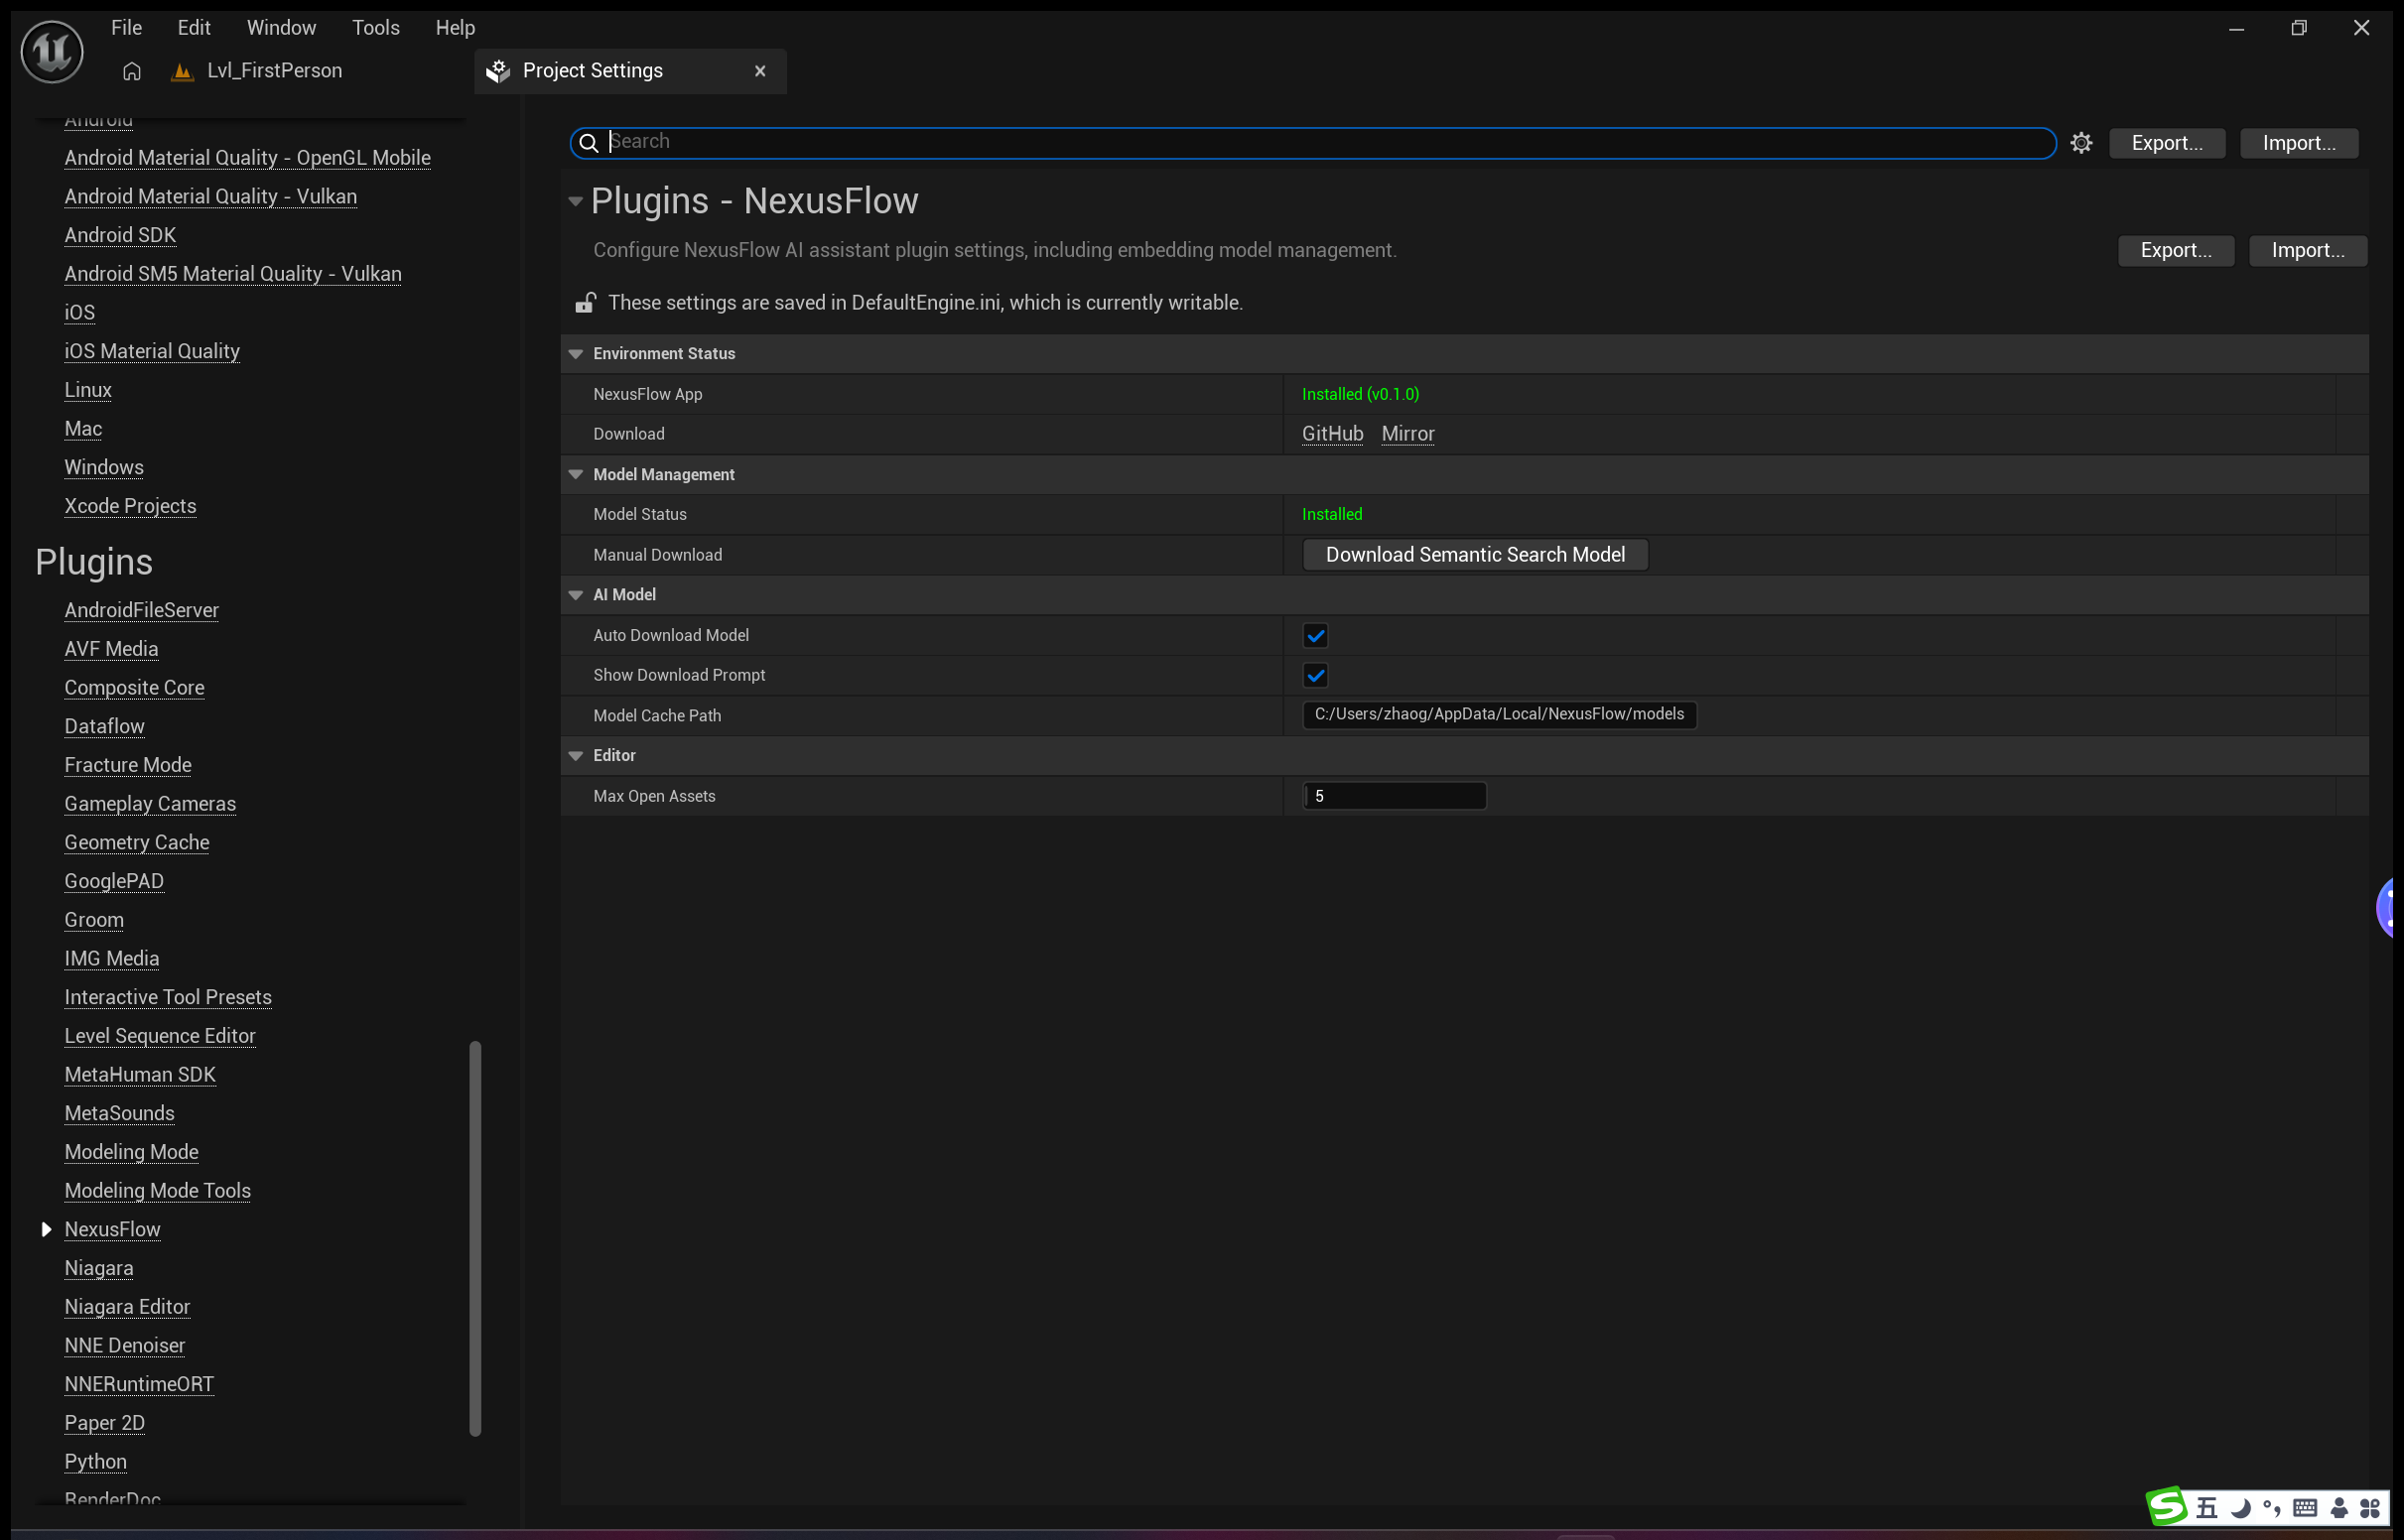This screenshot has width=2404, height=1540.
Task: Click inside the Max Open Assets field
Action: point(1393,795)
